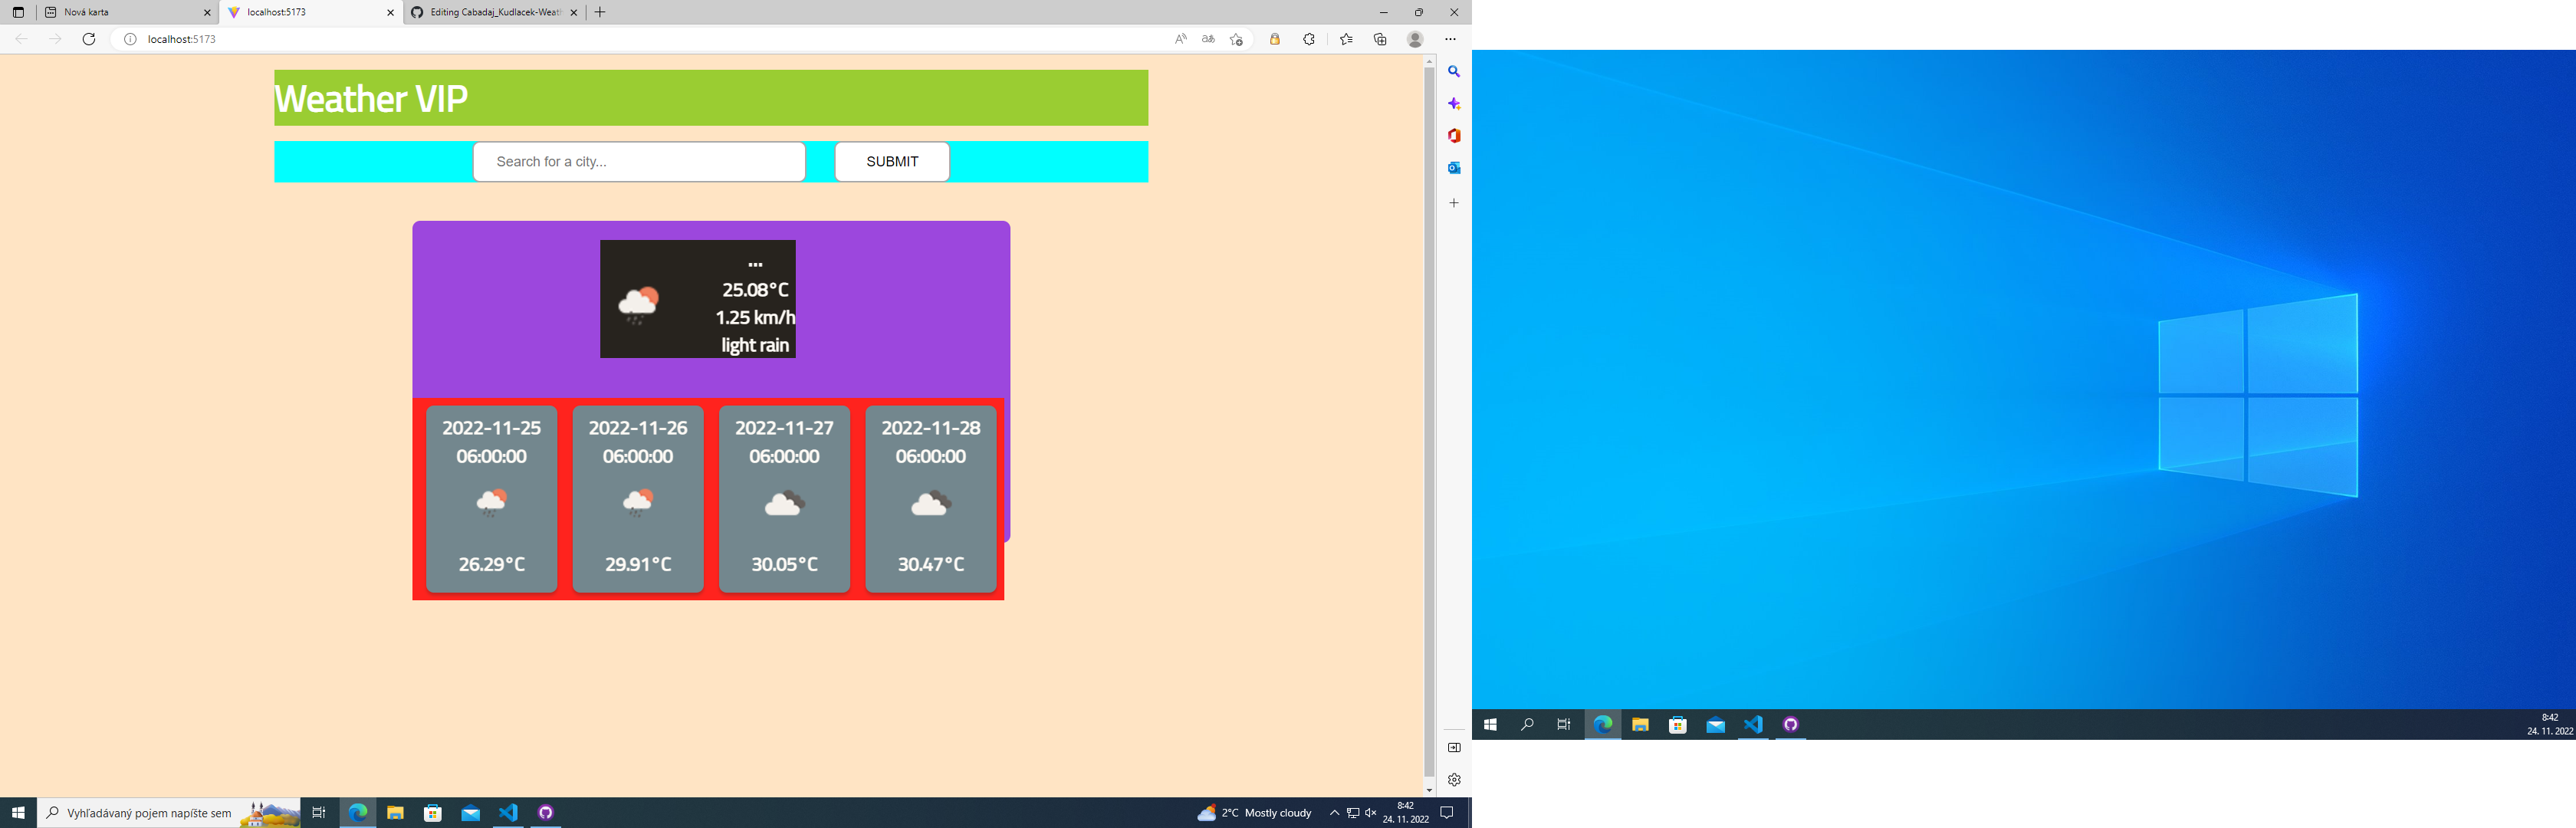Click the 25.08°C current weather card
The image size is (2576, 828).
[x=698, y=299]
